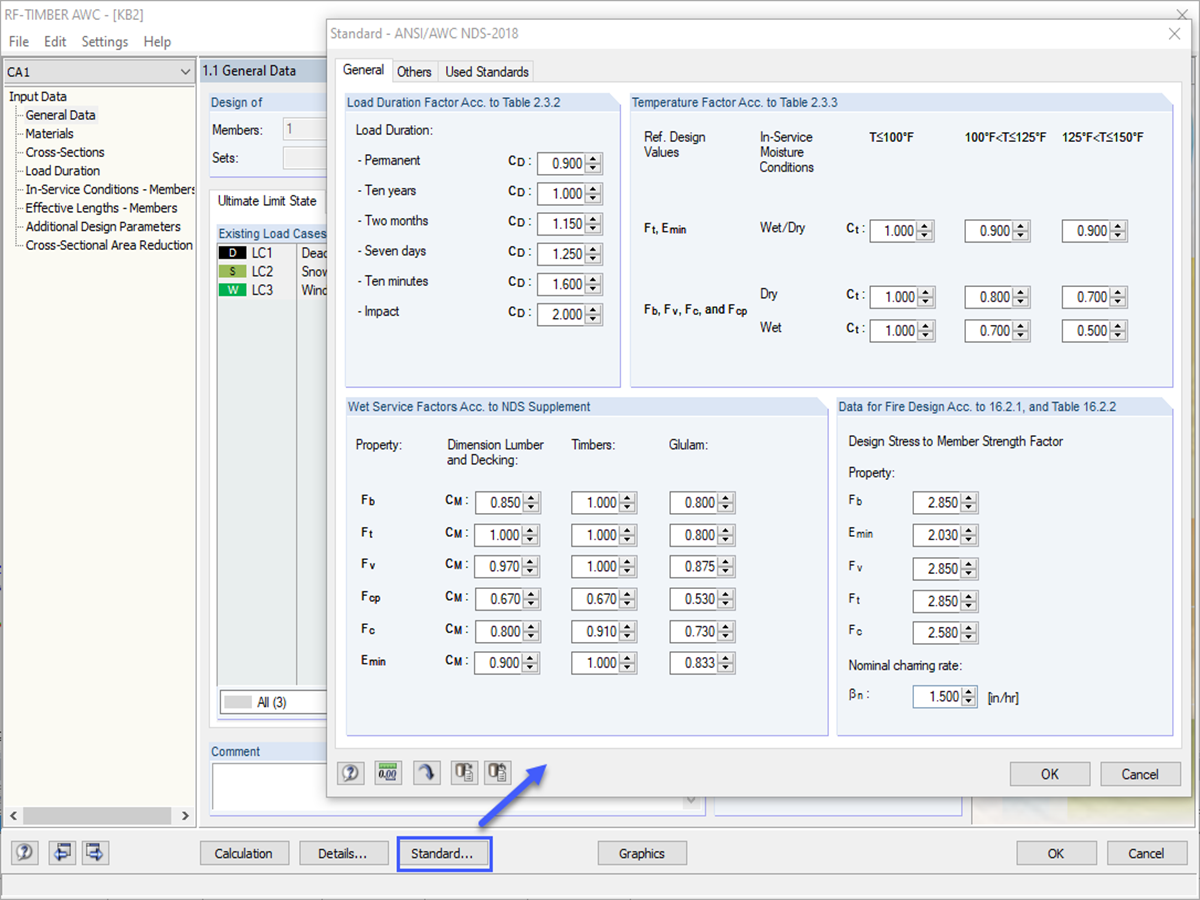Open the Settings menu
This screenshot has width=1200, height=900.
point(104,42)
